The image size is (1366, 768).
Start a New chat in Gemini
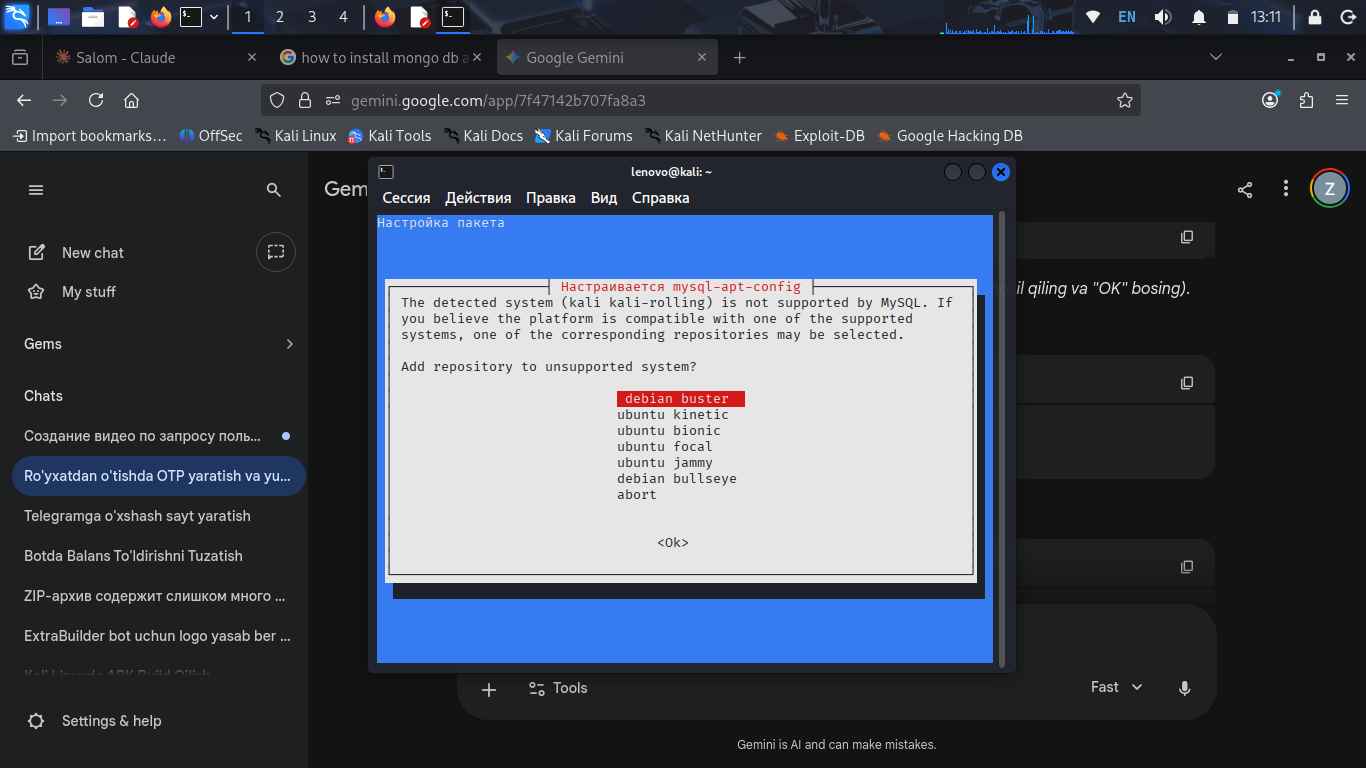[92, 253]
